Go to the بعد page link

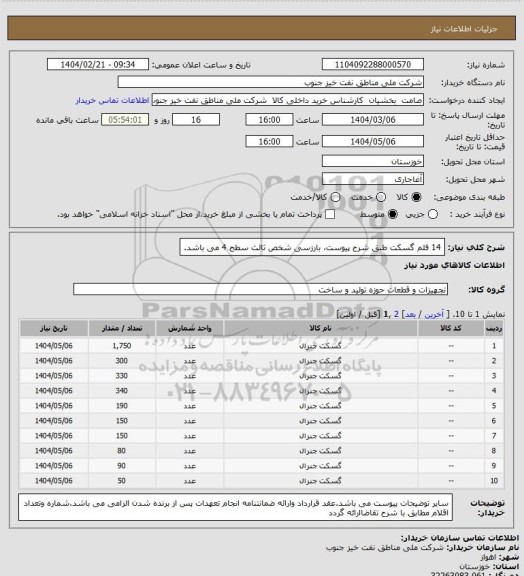[410, 314]
